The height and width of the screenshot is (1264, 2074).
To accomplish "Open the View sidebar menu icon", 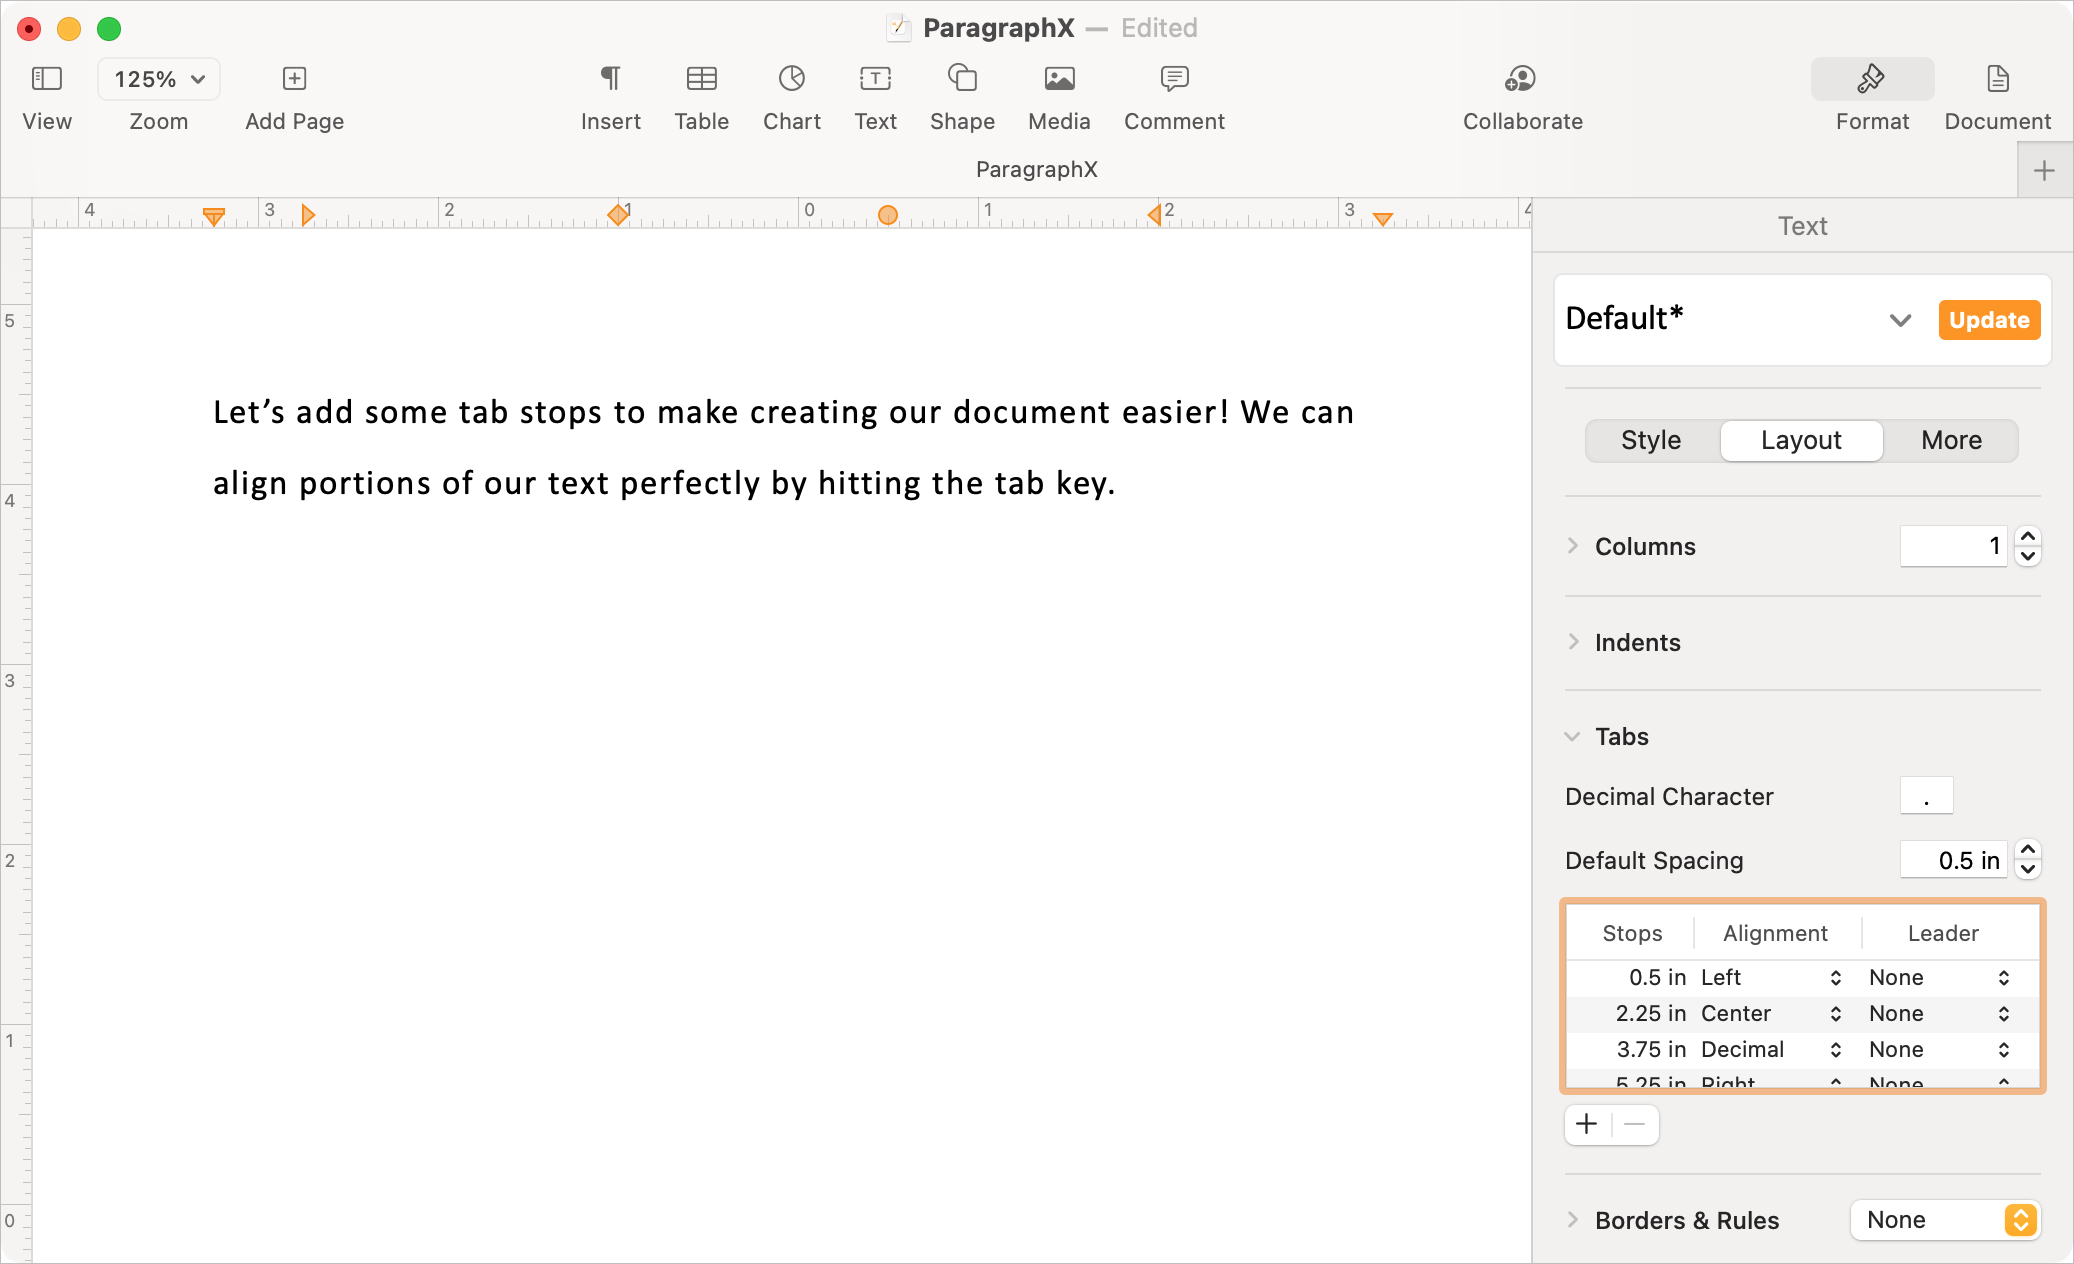I will [47, 79].
